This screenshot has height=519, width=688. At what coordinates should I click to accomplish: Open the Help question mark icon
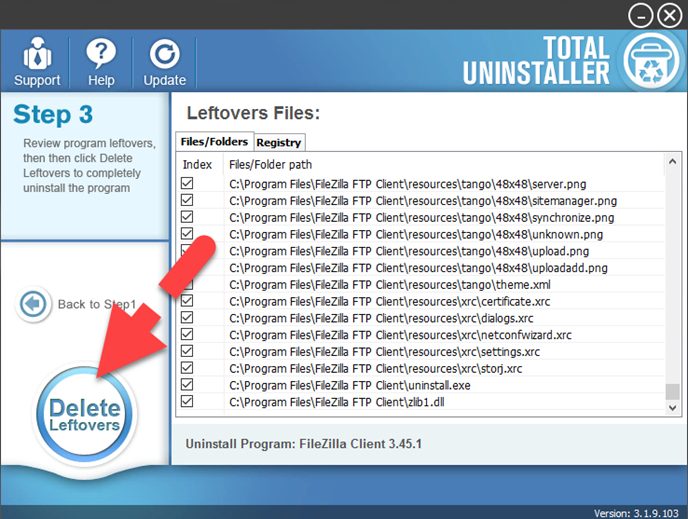(101, 53)
